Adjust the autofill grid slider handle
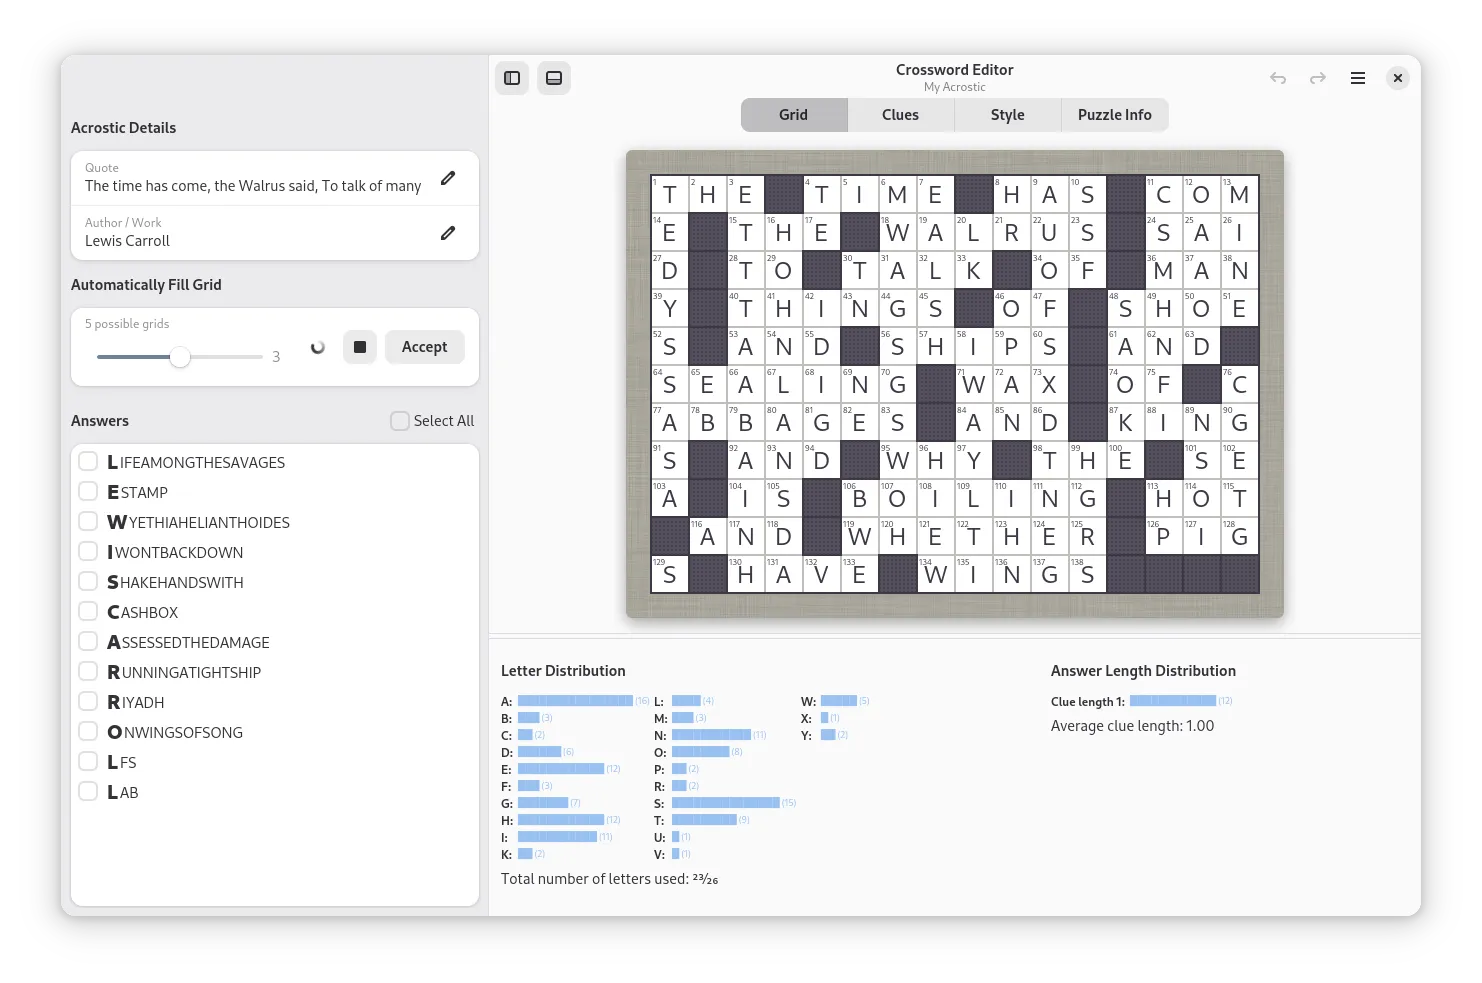The image size is (1482, 983). click(x=180, y=357)
